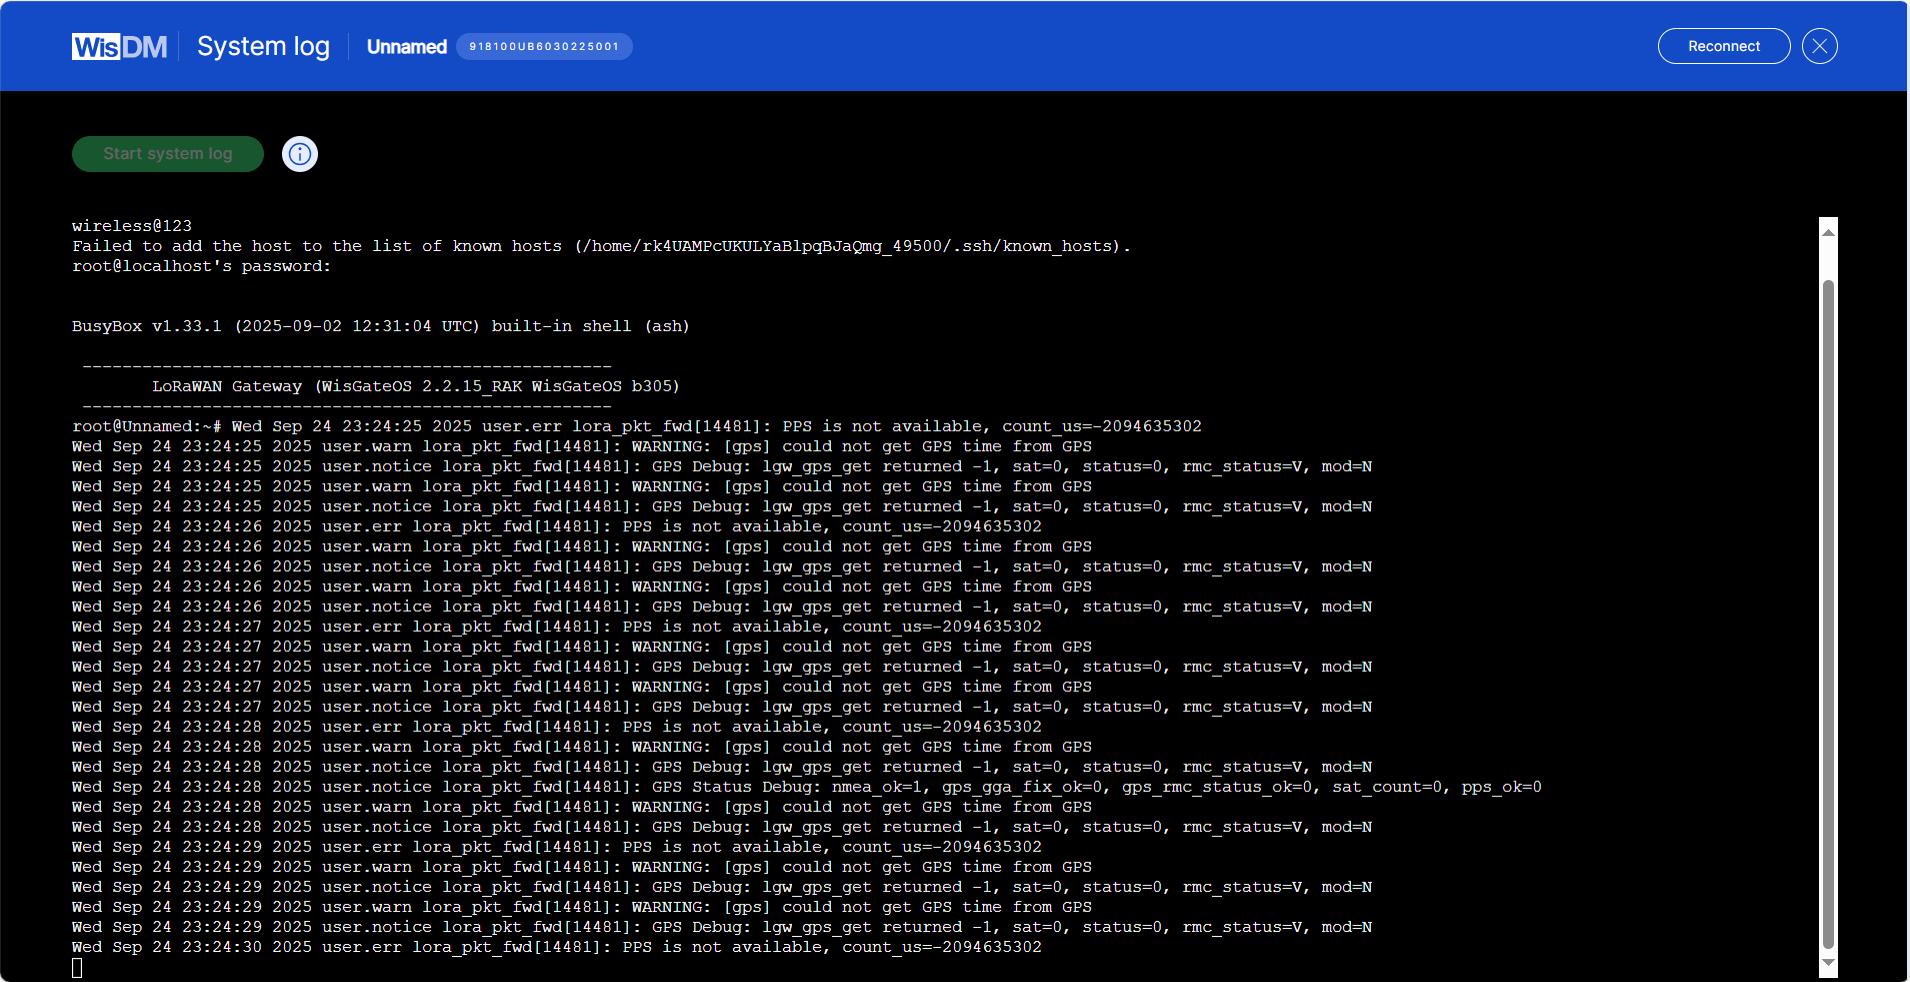The image size is (1910, 982).
Task: Click the LoRaWAN Gateway WisGateOS banner line
Action: click(414, 386)
